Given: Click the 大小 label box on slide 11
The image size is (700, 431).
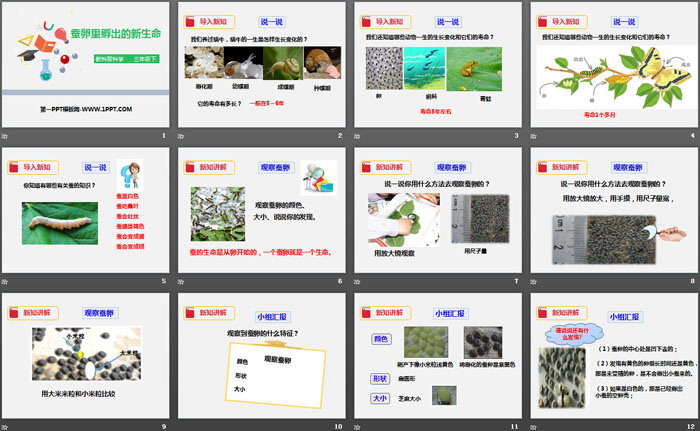Looking at the screenshot, I should coord(380,398).
